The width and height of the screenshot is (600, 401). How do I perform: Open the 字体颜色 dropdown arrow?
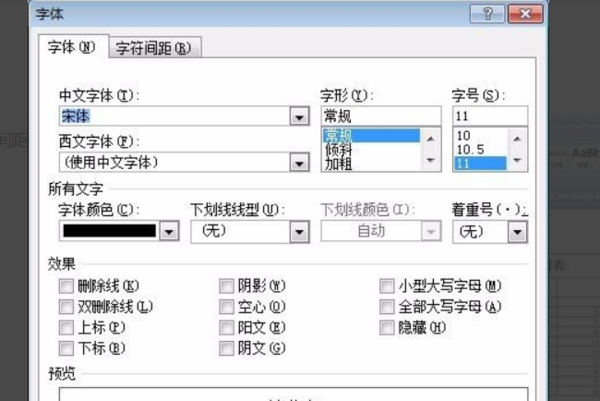(169, 231)
